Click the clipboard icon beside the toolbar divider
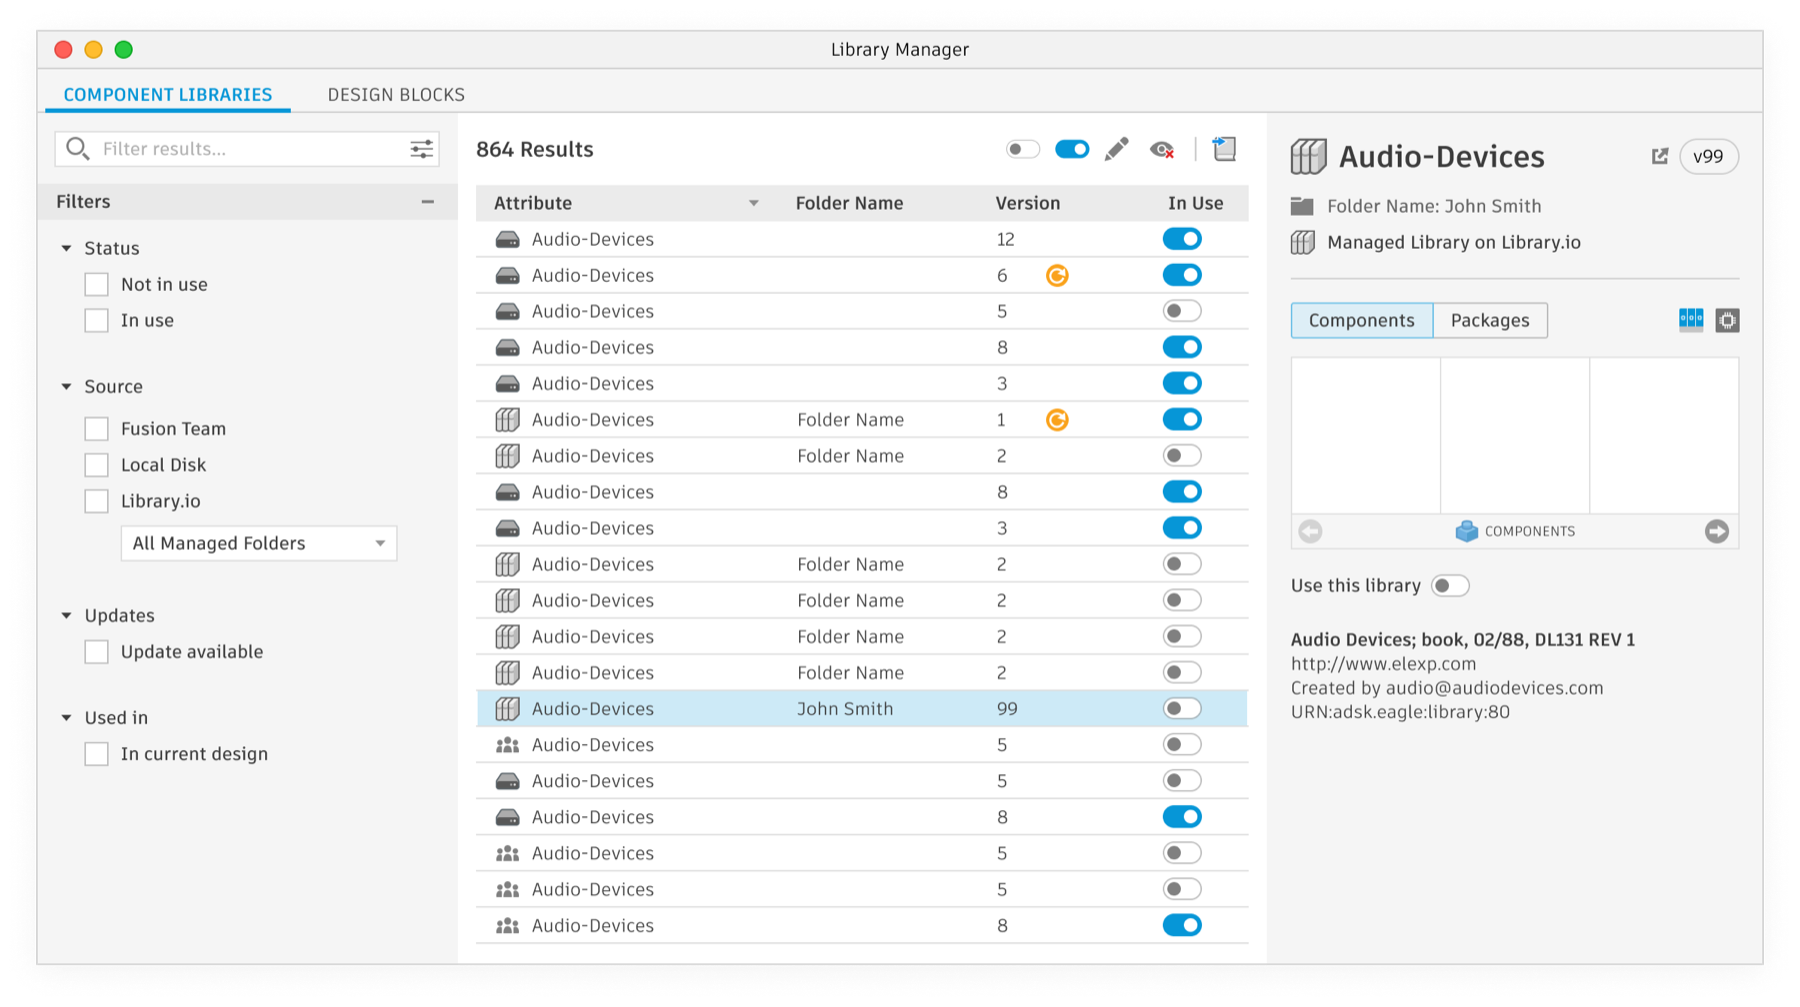 pyautogui.click(x=1224, y=149)
